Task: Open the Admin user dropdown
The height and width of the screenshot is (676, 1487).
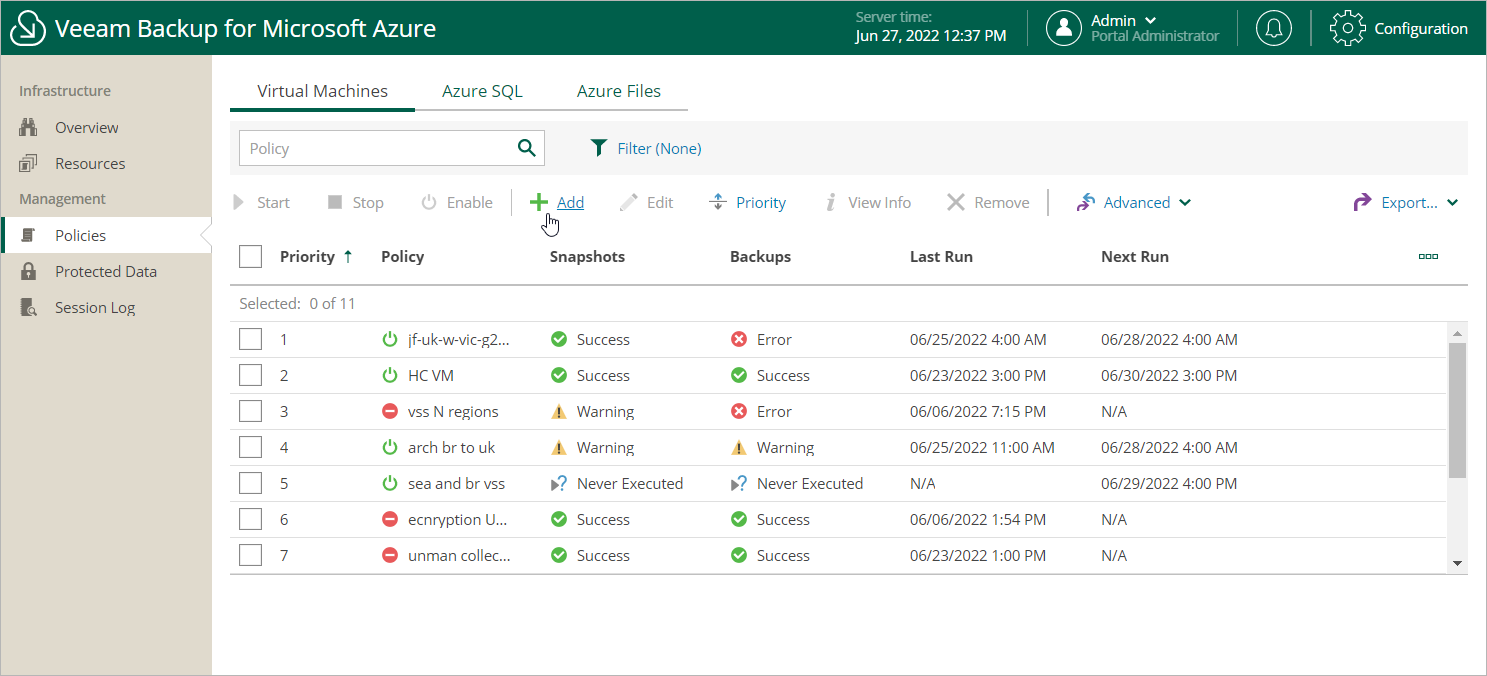Action: (x=1124, y=21)
